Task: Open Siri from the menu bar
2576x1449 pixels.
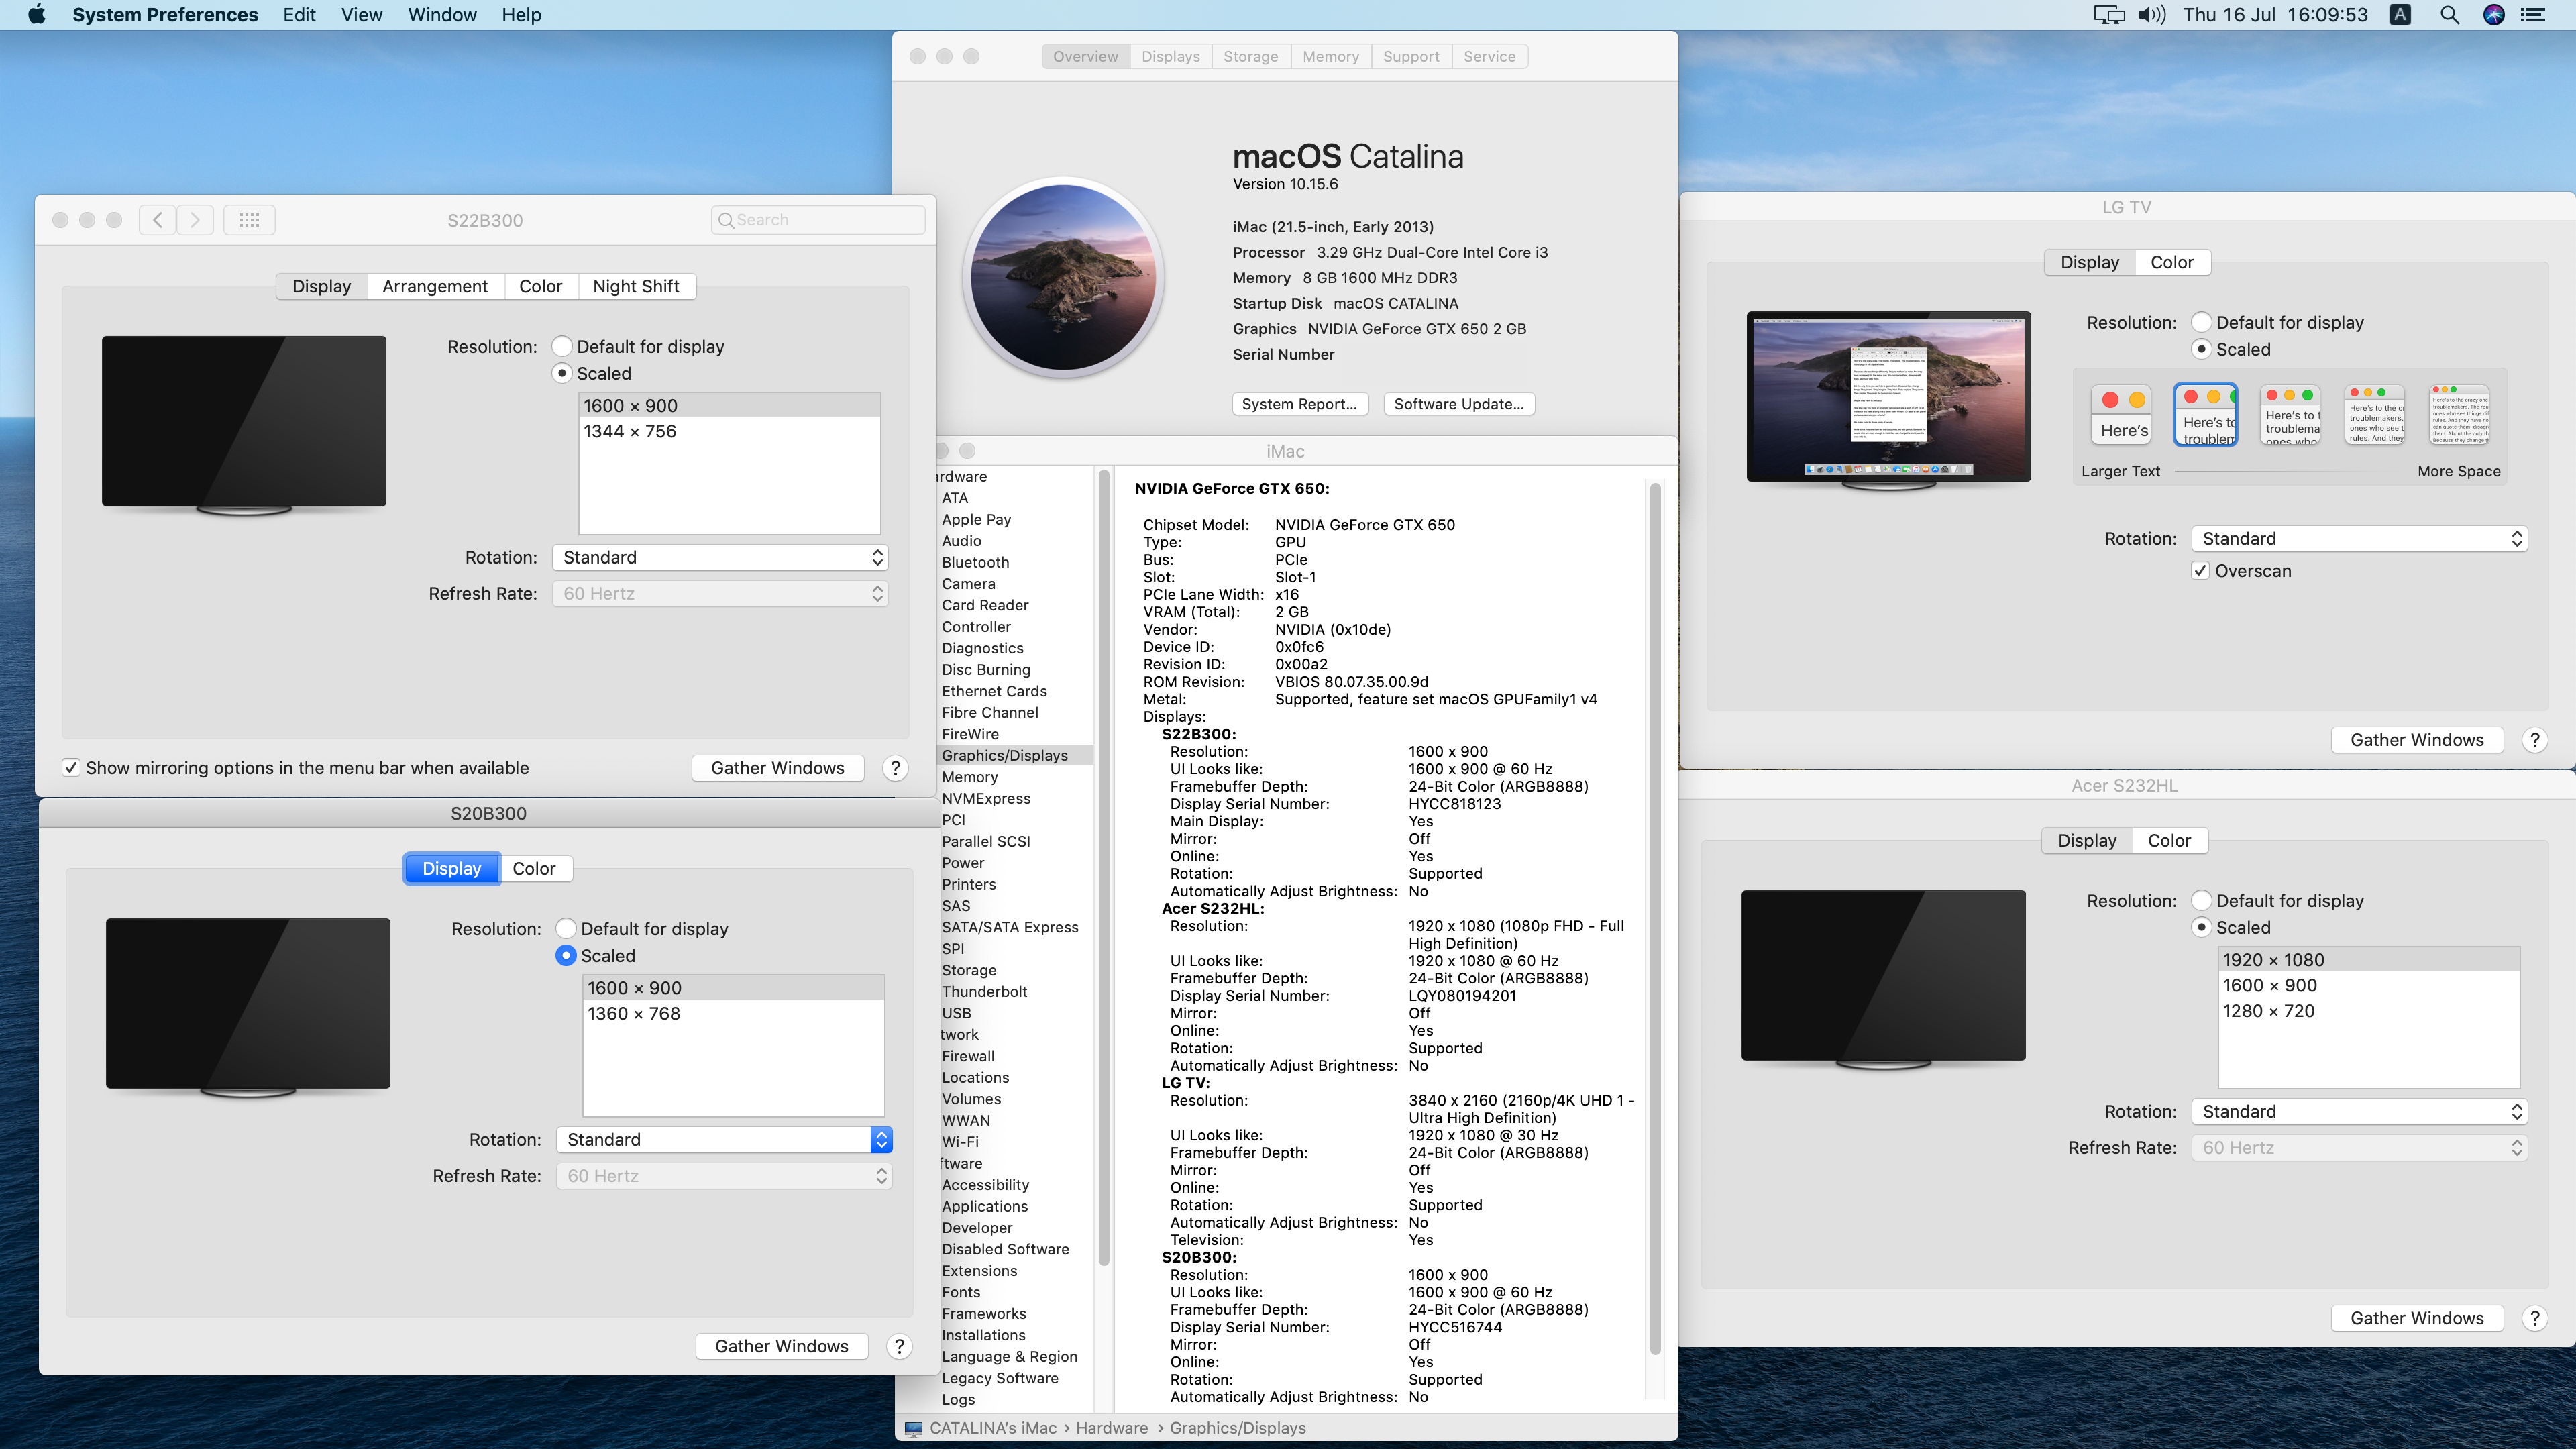Action: point(2494,15)
